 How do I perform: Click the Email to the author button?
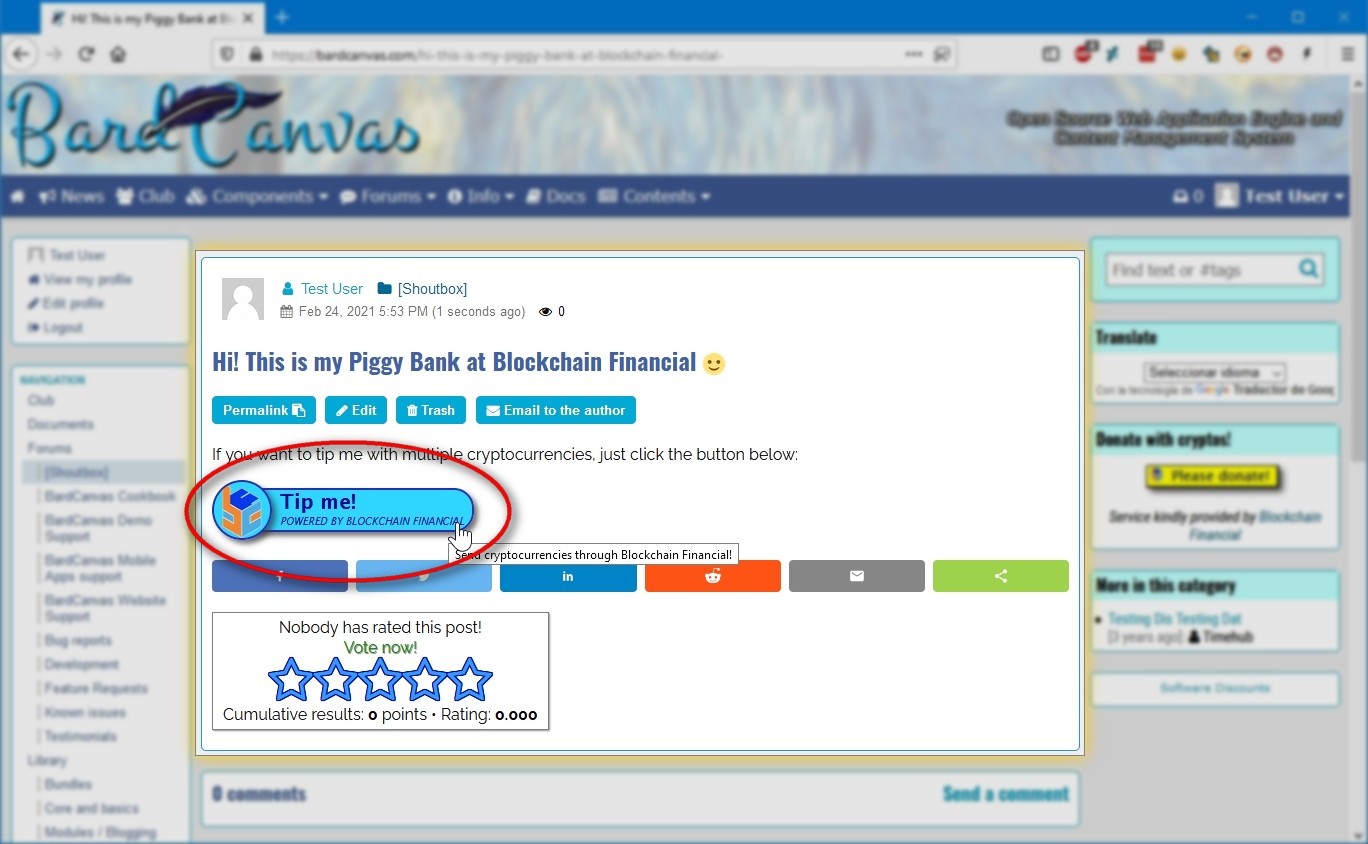coord(555,410)
